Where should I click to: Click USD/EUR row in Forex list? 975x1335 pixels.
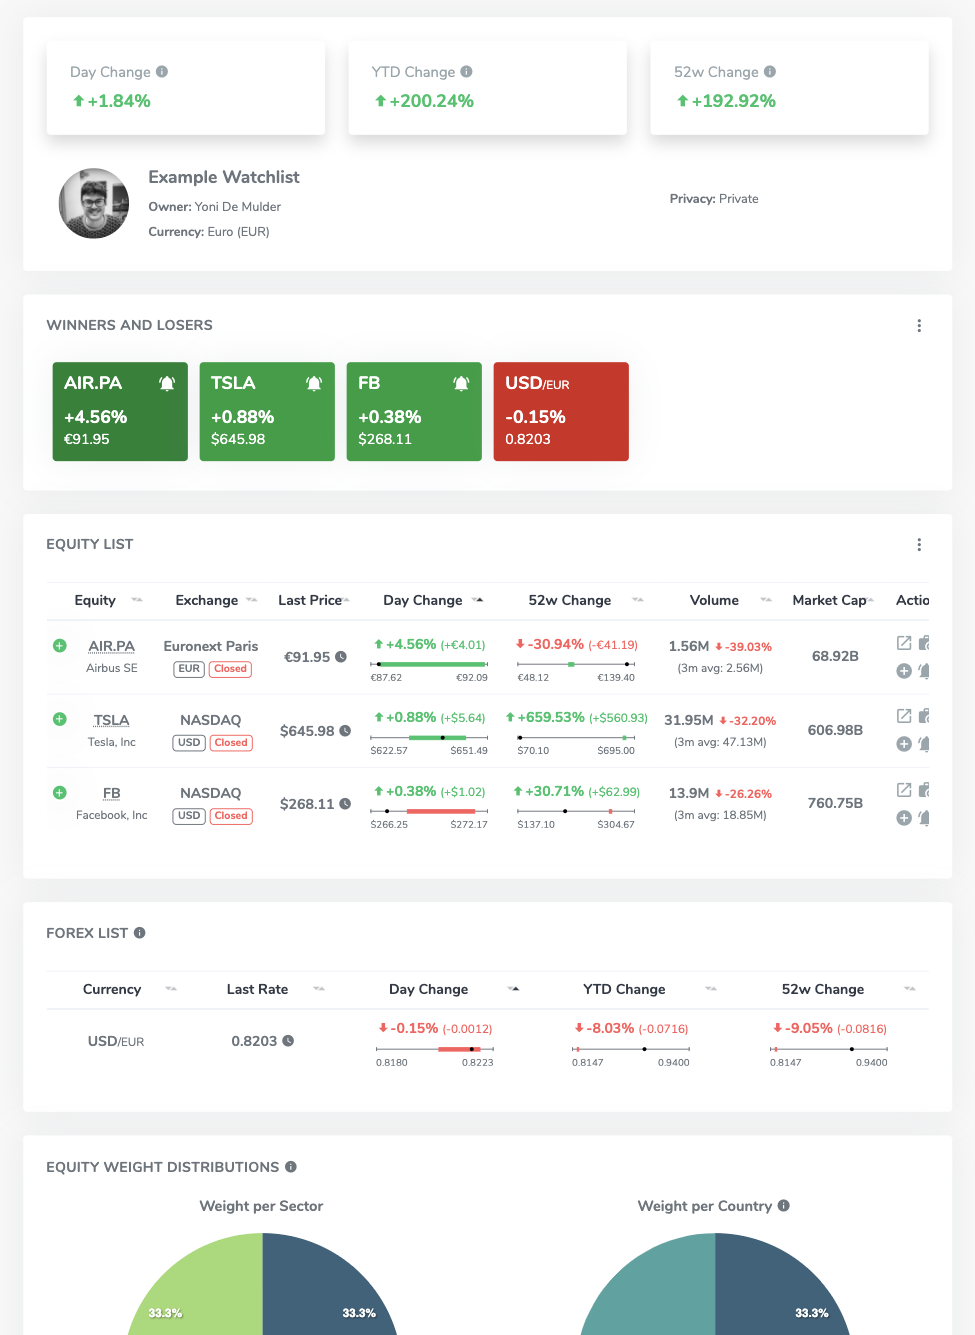click(487, 1041)
